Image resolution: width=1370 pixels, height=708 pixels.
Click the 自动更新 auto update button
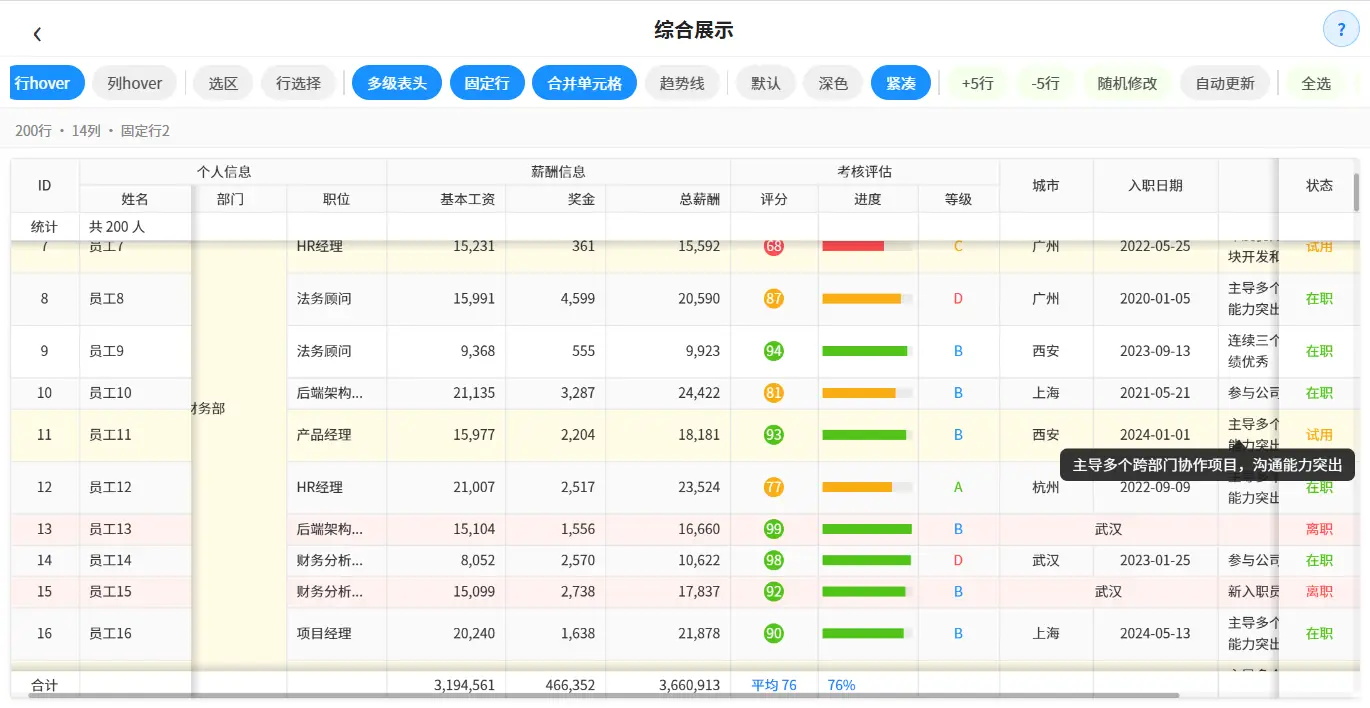tap(1224, 83)
